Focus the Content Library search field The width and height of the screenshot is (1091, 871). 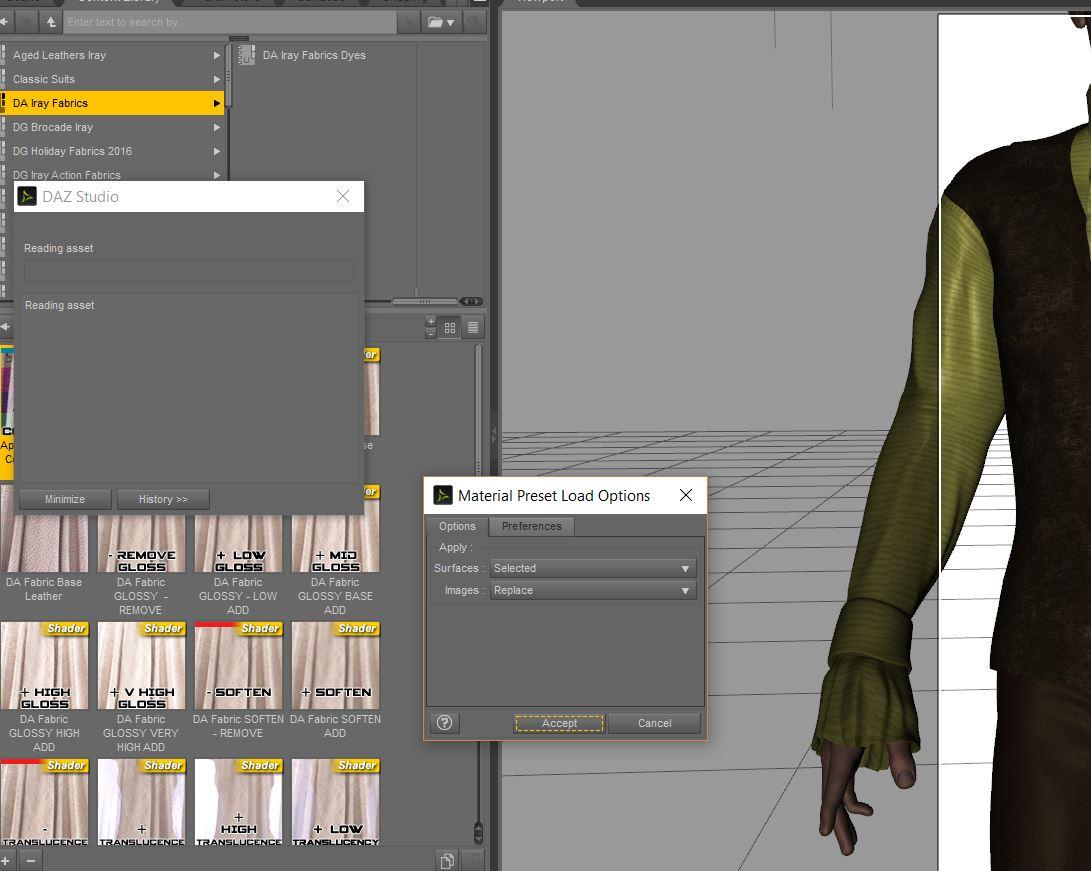pyautogui.click(x=230, y=22)
